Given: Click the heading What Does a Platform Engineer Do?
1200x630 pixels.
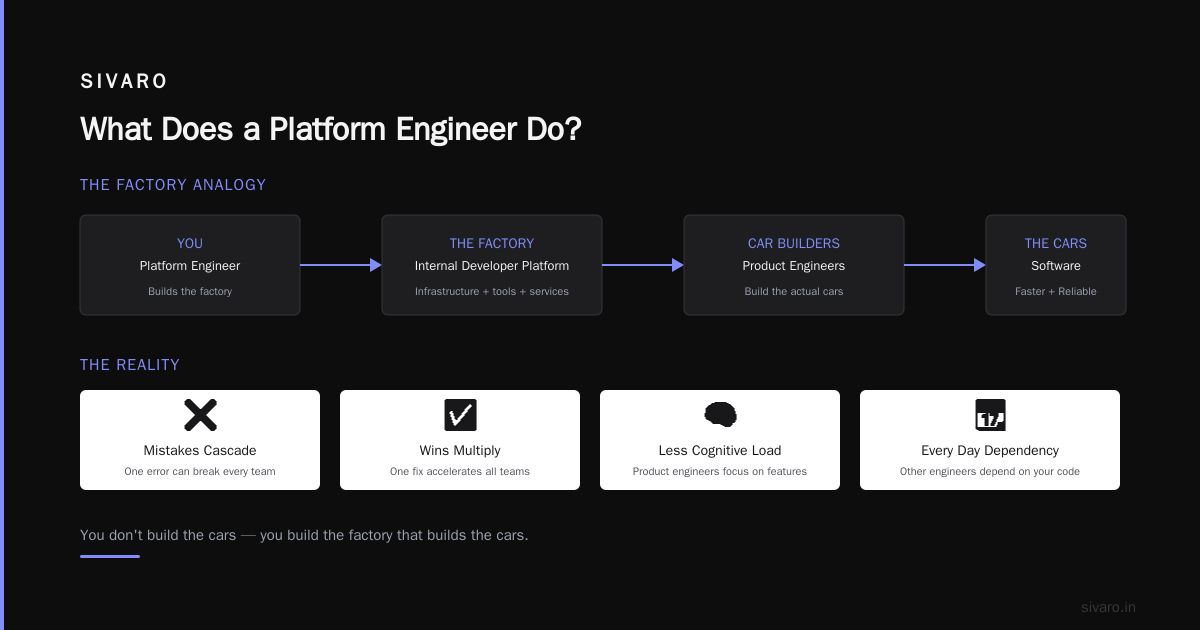Looking at the screenshot, I should pyautogui.click(x=330, y=129).
